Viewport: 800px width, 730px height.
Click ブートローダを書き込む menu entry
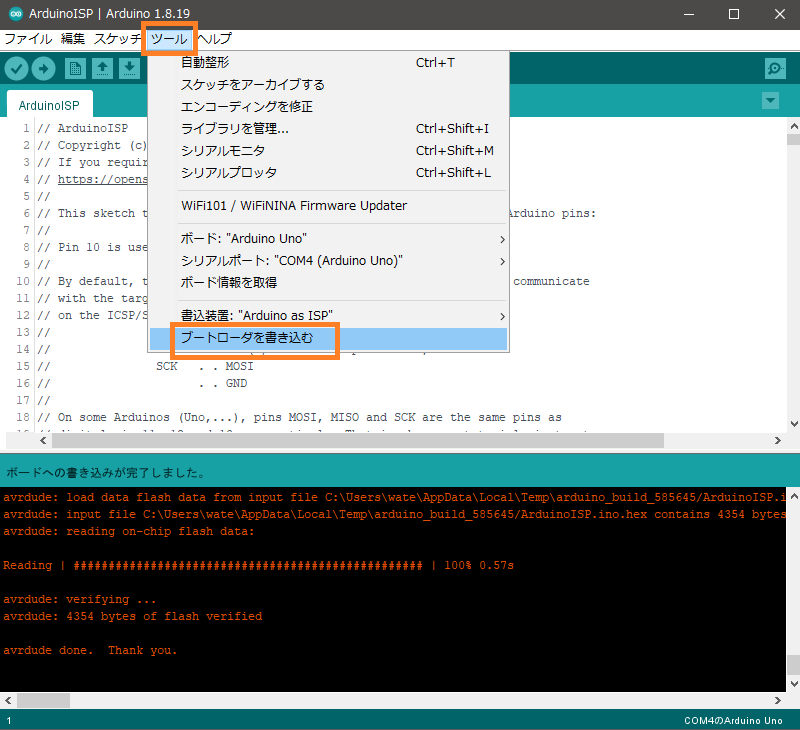point(329,338)
